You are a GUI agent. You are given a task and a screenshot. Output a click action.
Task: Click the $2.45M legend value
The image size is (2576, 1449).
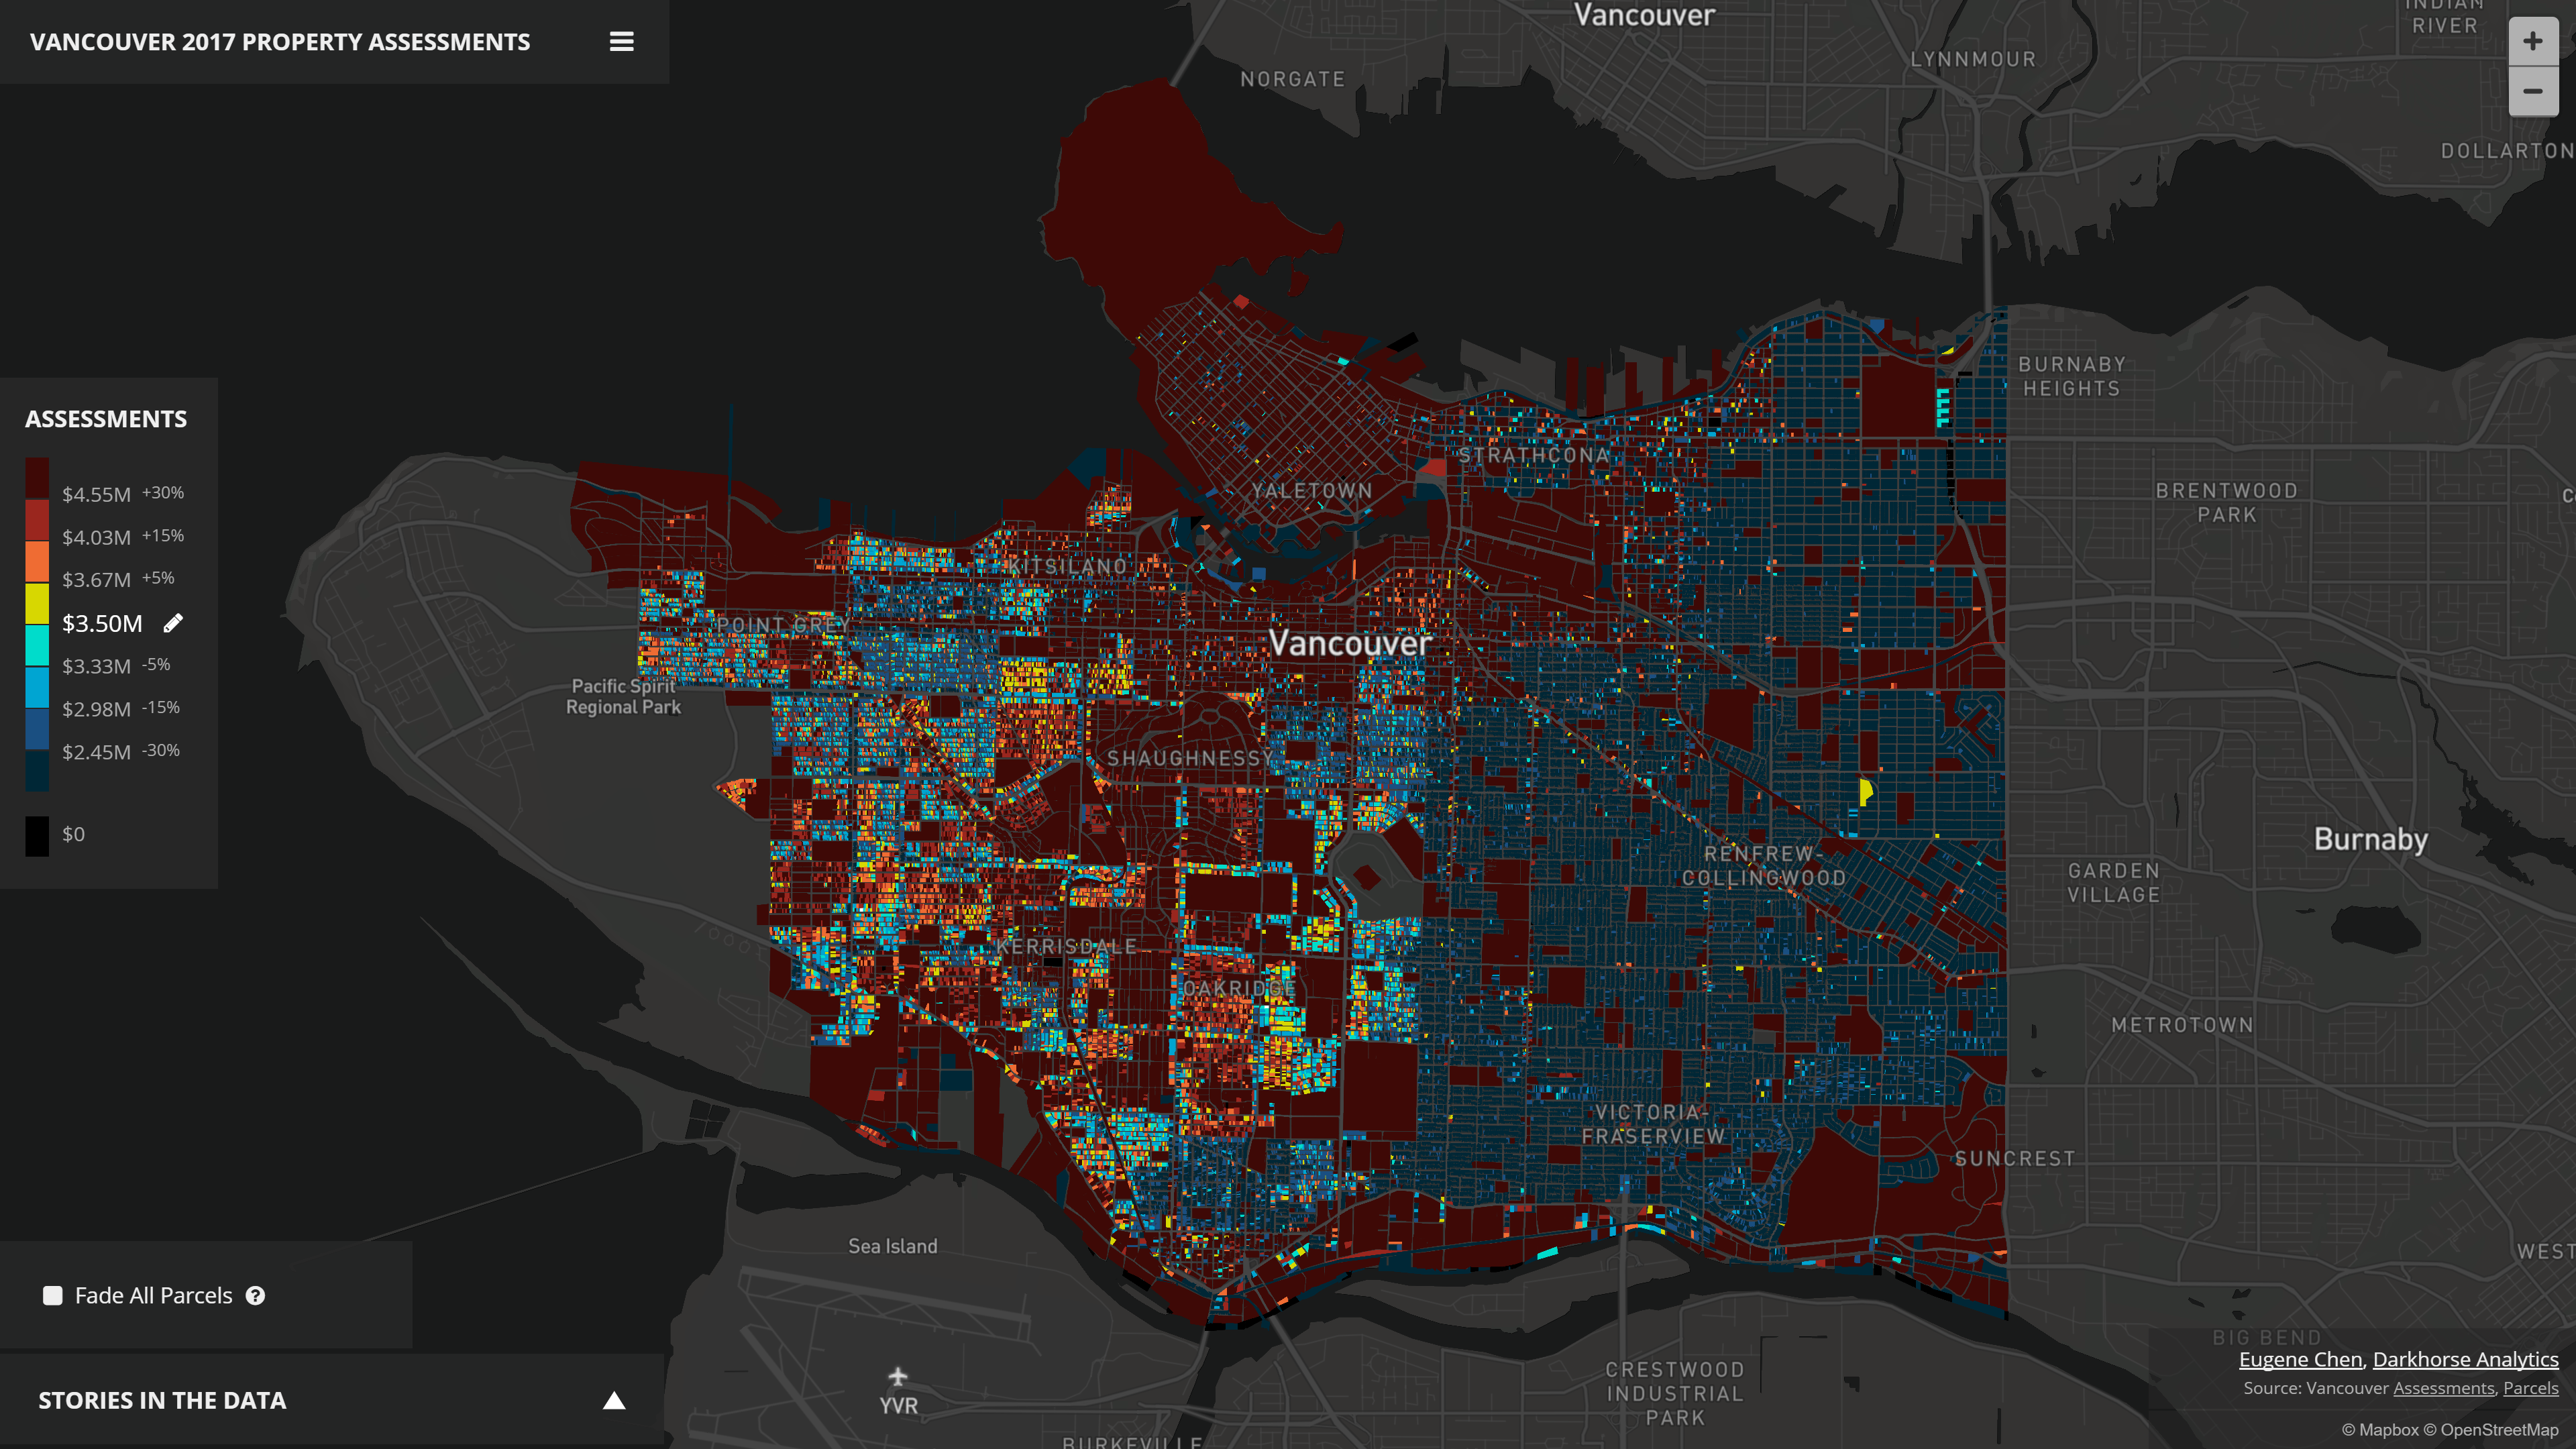(96, 752)
